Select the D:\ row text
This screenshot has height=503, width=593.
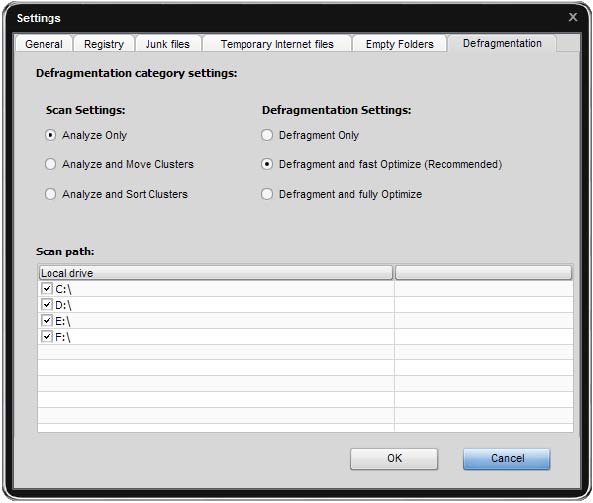pos(63,305)
